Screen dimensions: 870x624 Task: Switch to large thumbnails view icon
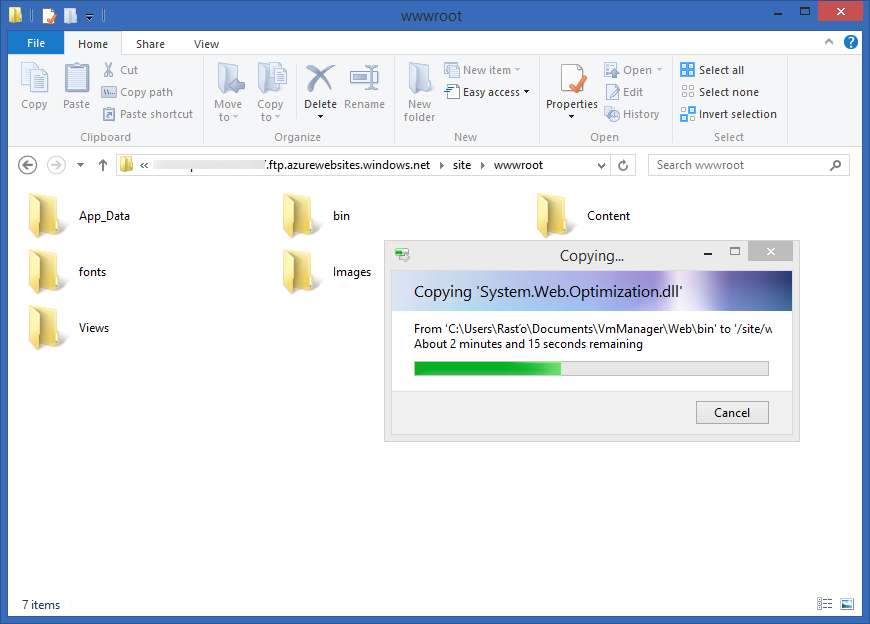(x=847, y=604)
